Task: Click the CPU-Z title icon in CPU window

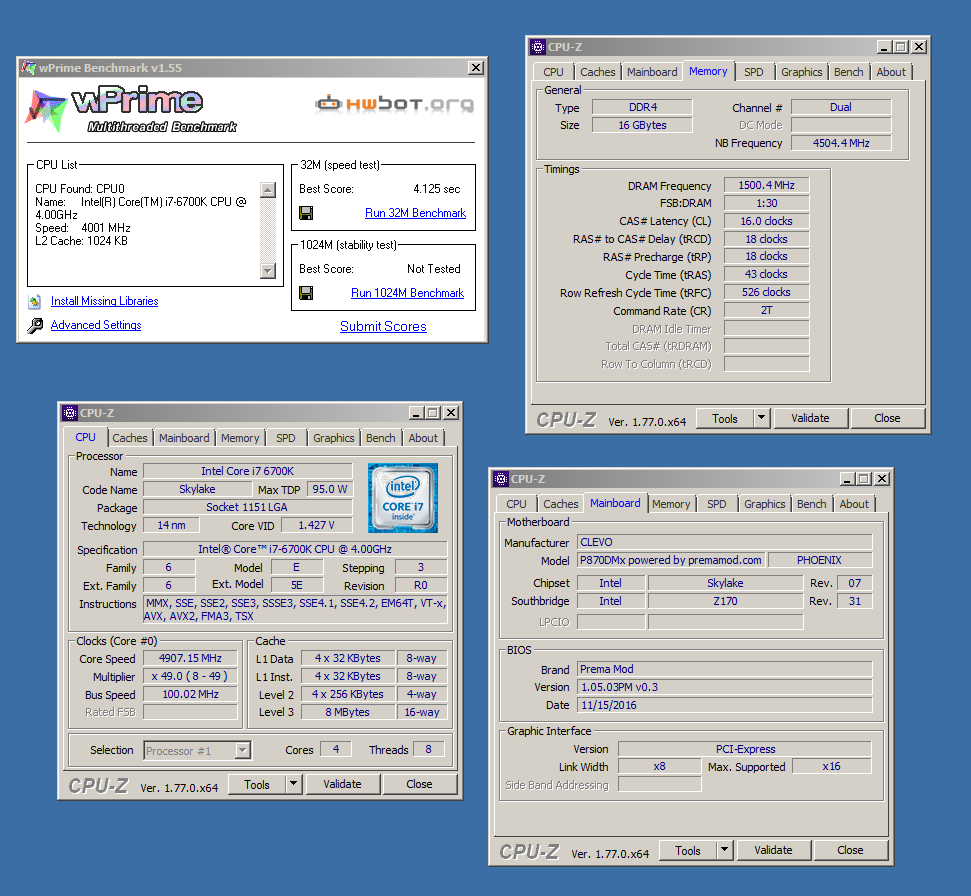Action: [x=70, y=413]
